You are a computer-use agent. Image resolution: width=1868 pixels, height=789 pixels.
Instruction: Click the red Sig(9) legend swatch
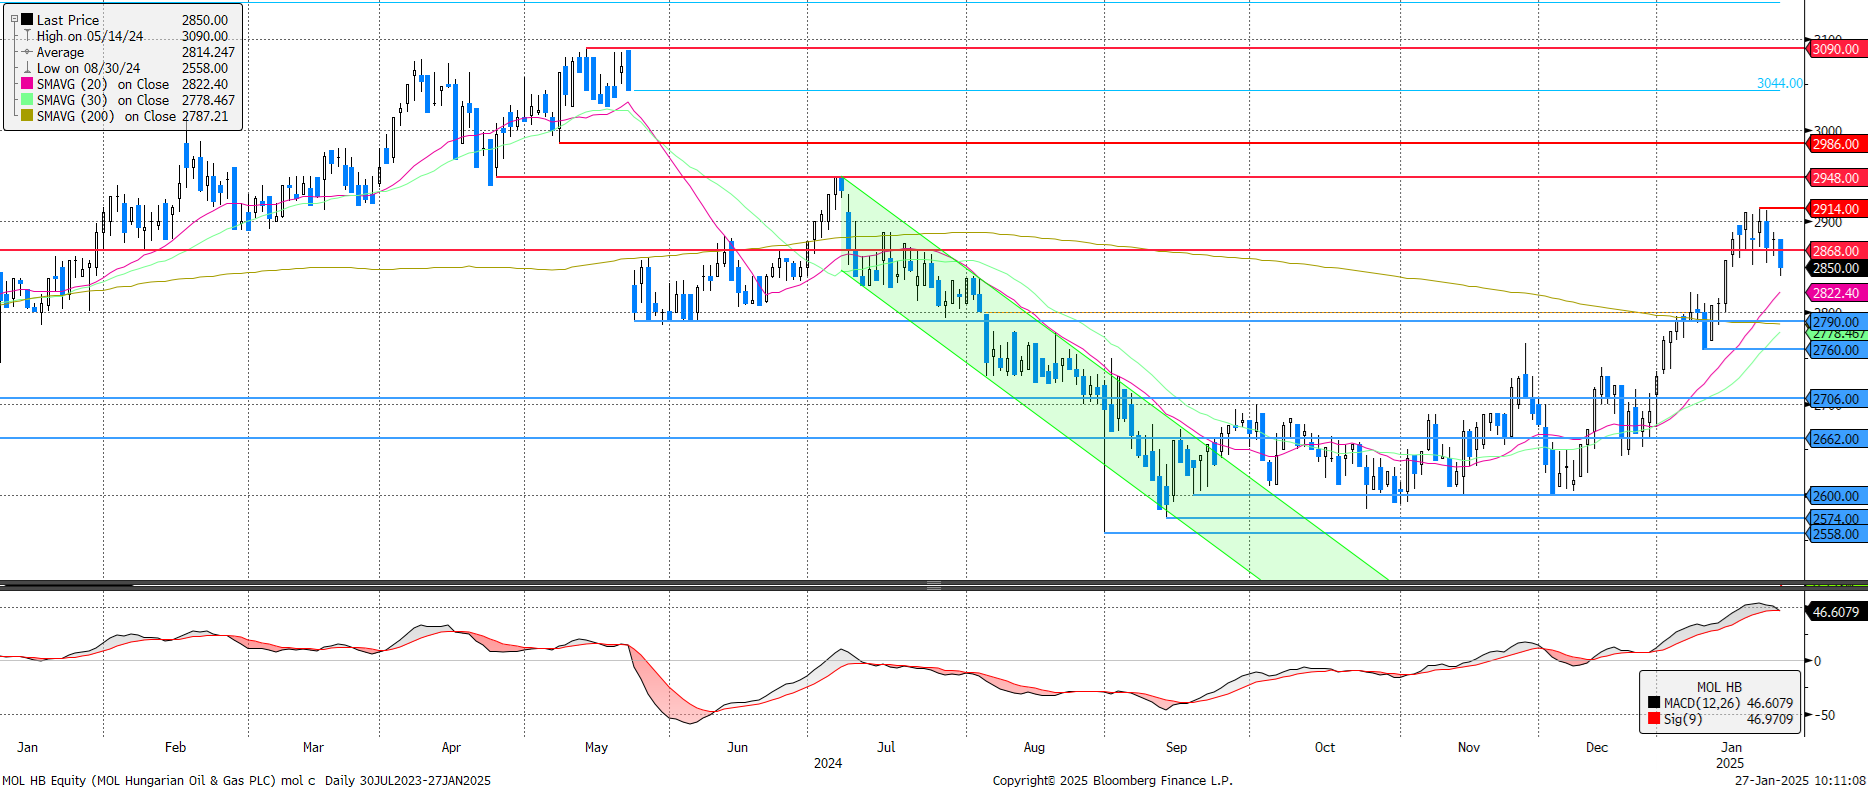click(x=1654, y=719)
